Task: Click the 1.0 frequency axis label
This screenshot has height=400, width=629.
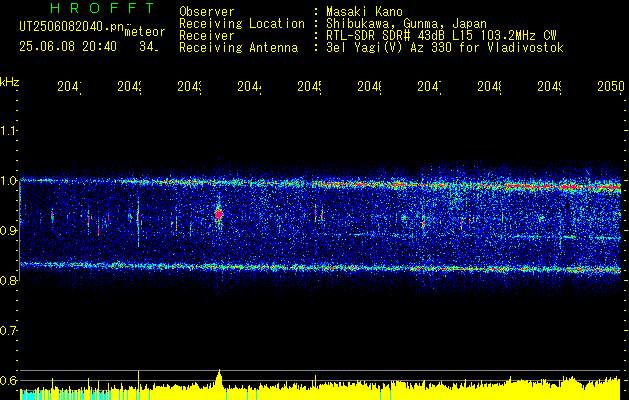Action: click(x=9, y=181)
